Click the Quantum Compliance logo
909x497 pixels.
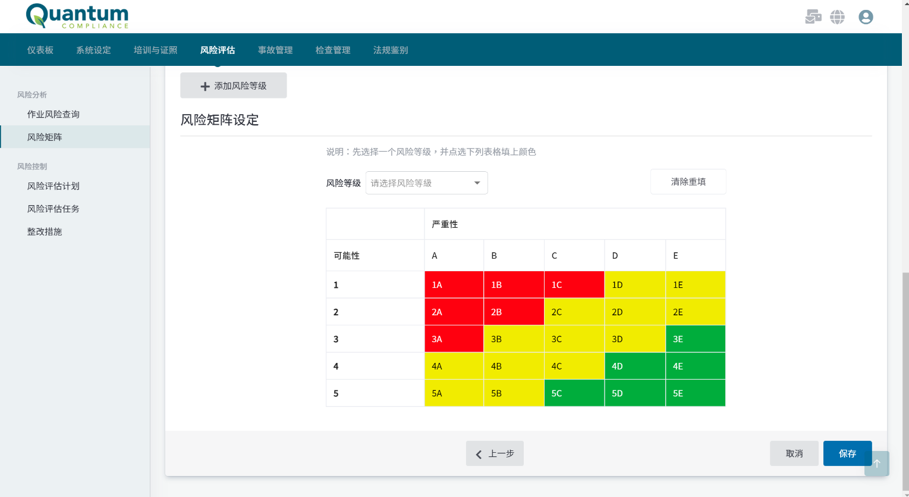coord(77,16)
